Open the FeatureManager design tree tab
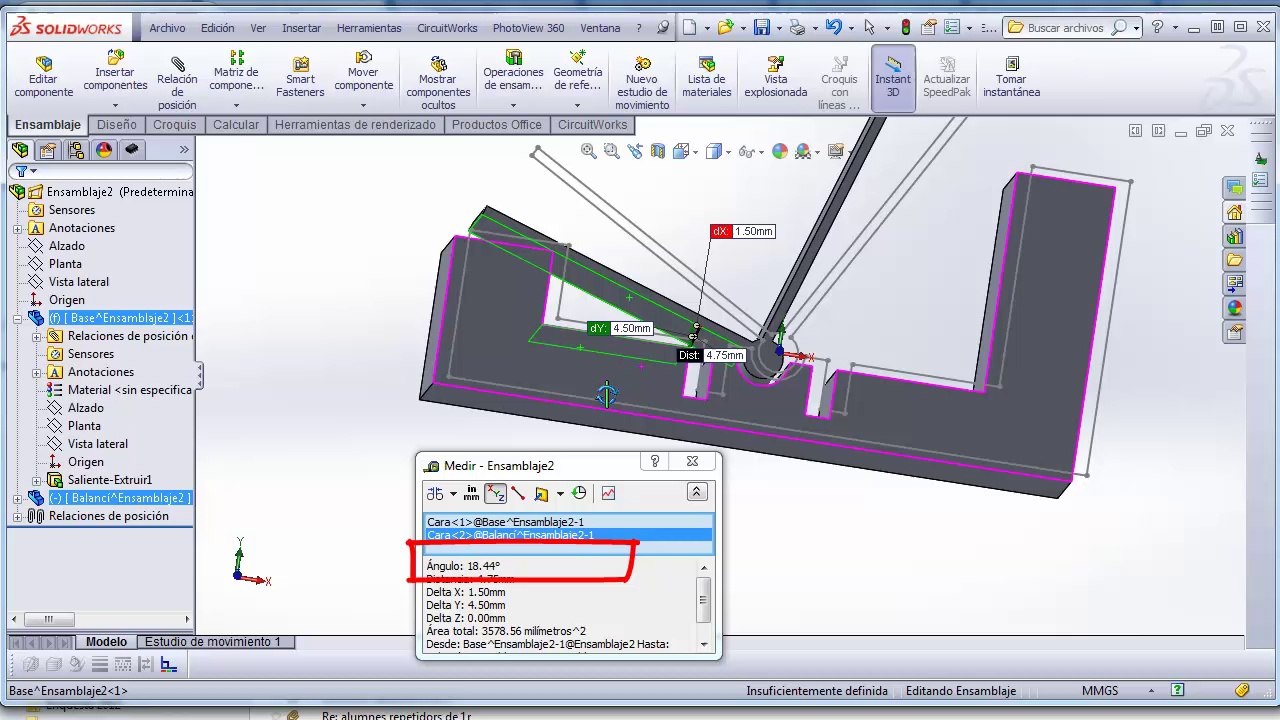 pyautogui.click(x=20, y=150)
